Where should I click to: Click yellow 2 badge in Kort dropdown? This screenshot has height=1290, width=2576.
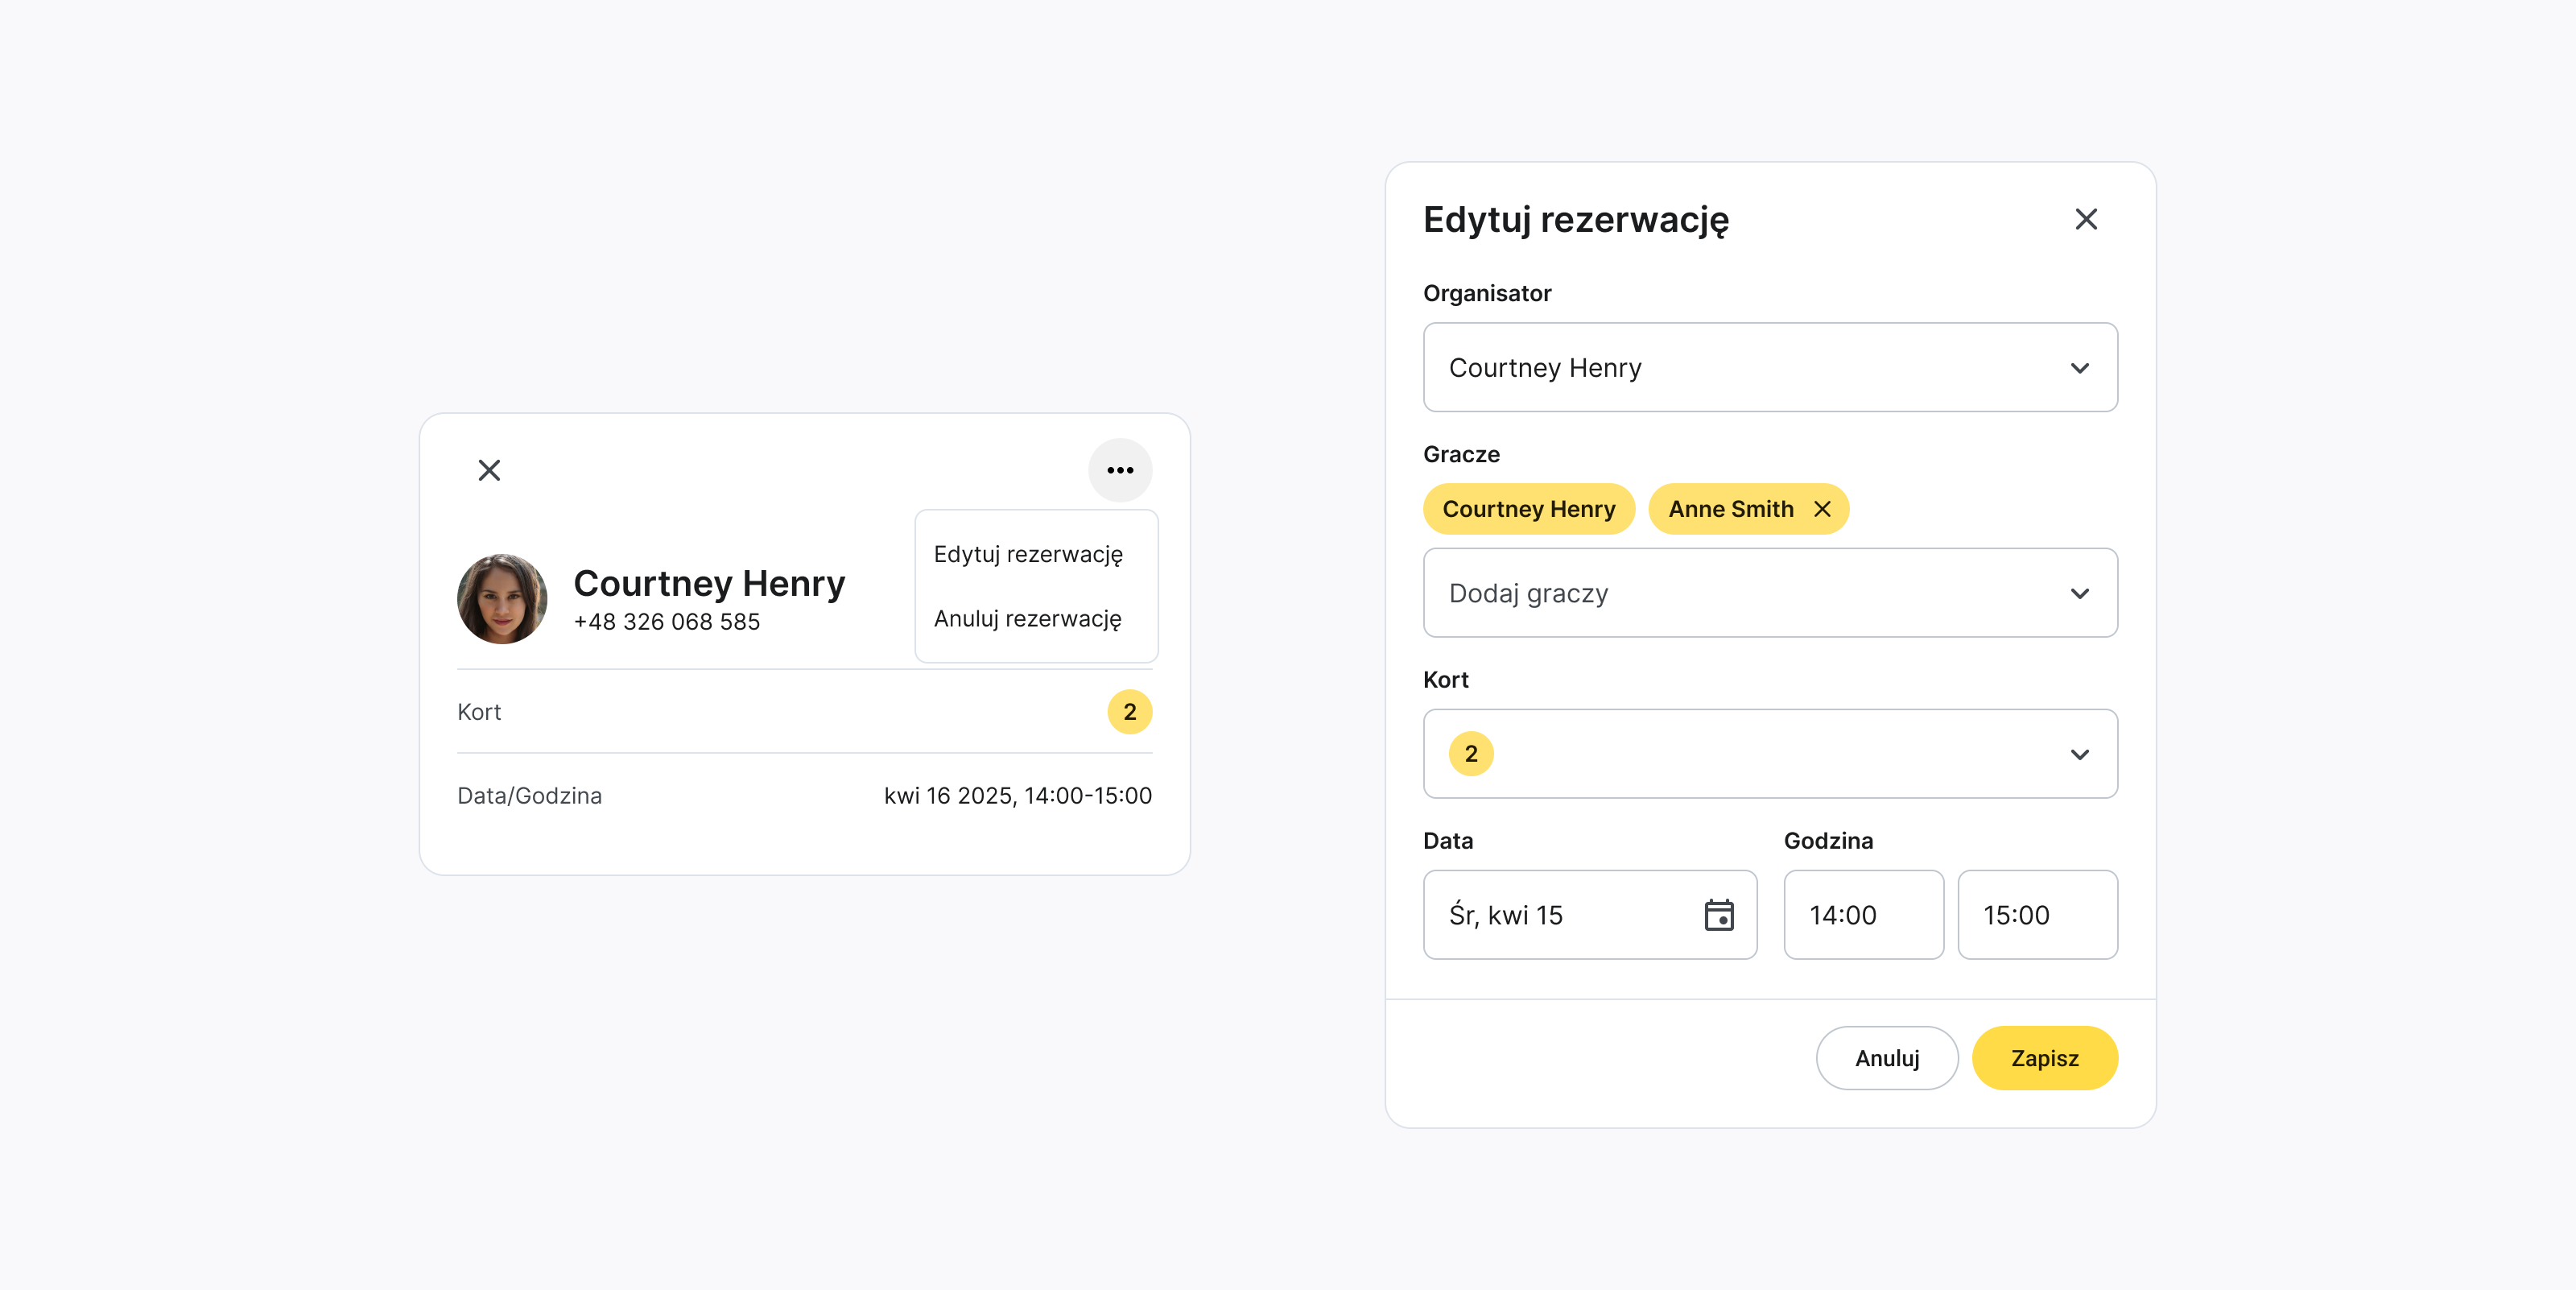tap(1470, 754)
